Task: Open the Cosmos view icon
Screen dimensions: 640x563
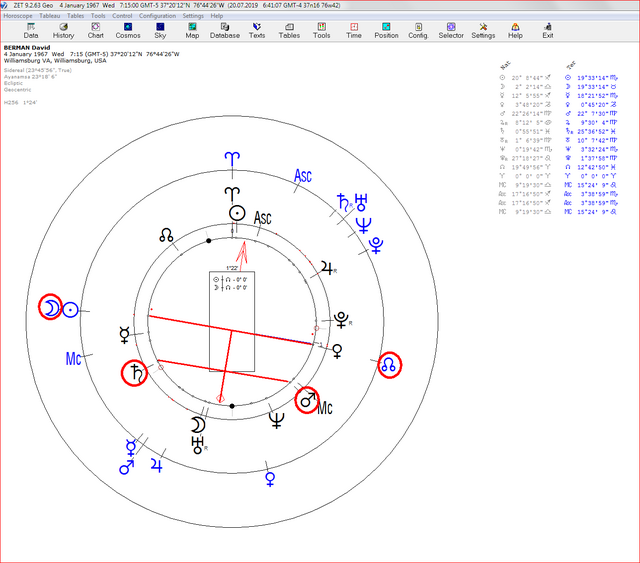Action: click(128, 31)
